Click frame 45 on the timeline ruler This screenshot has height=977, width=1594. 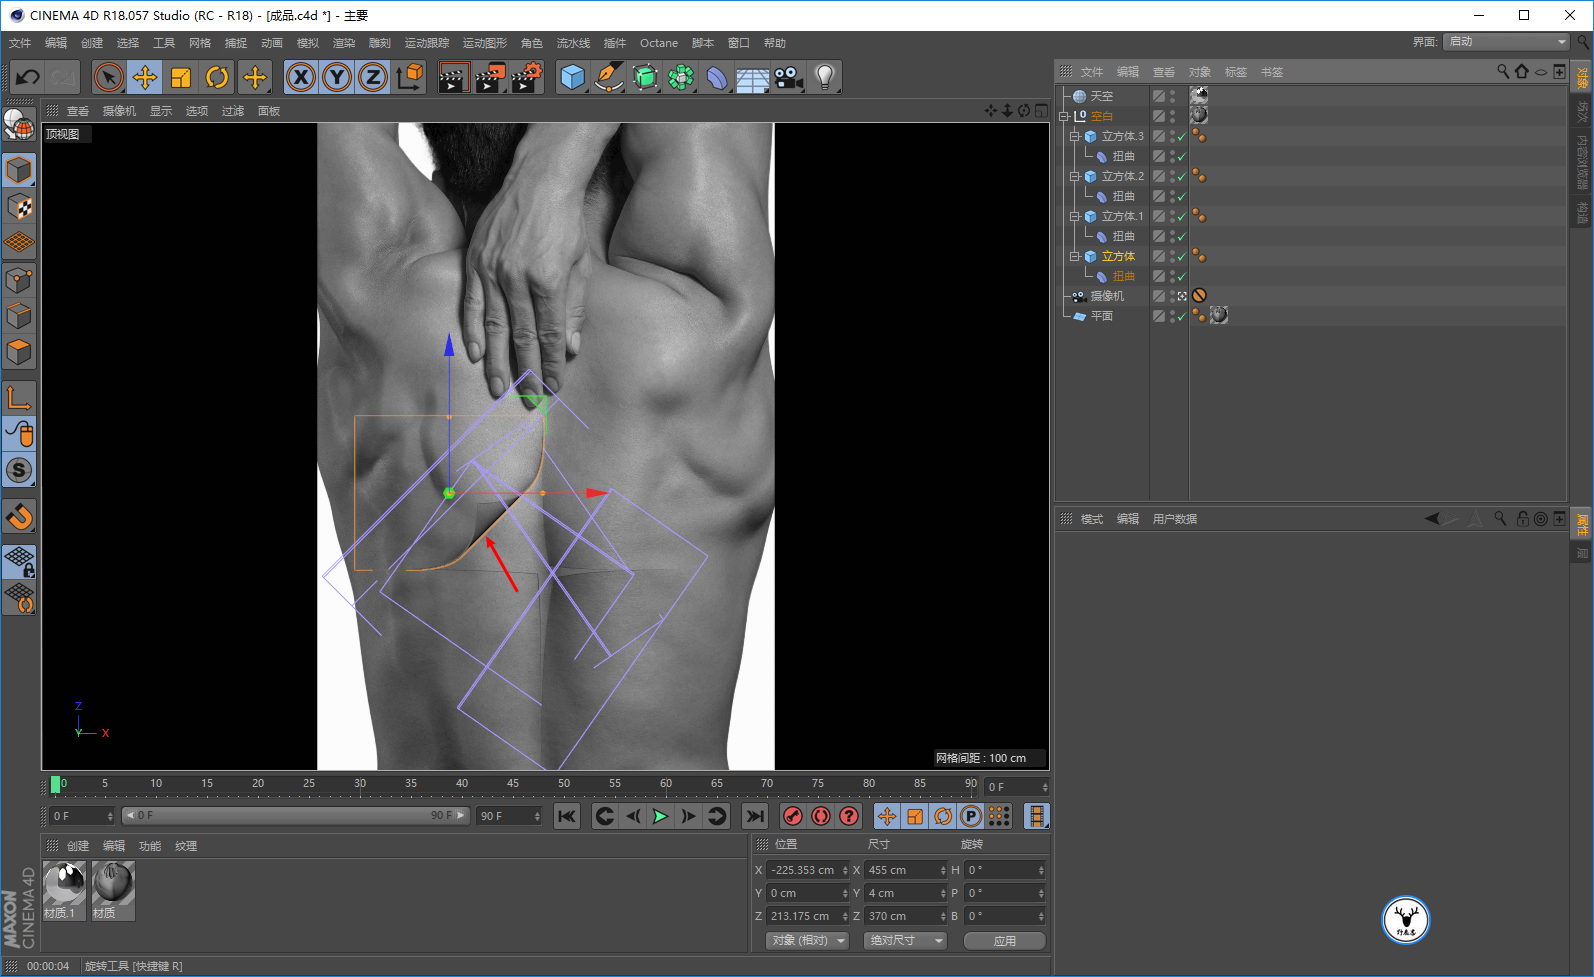[513, 785]
